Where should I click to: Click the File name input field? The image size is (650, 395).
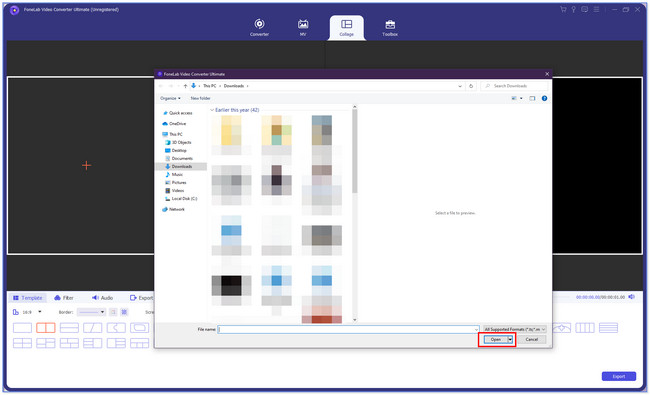click(x=348, y=329)
